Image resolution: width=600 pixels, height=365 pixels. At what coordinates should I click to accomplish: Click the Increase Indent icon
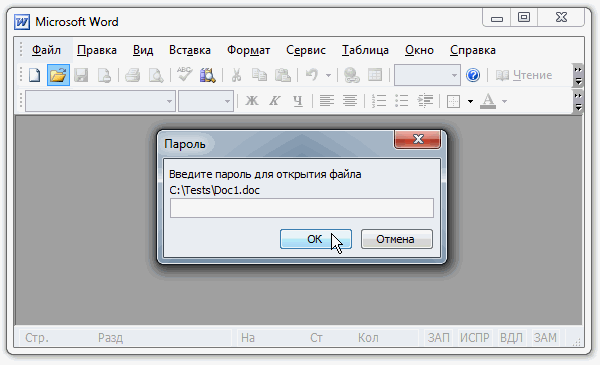425,101
